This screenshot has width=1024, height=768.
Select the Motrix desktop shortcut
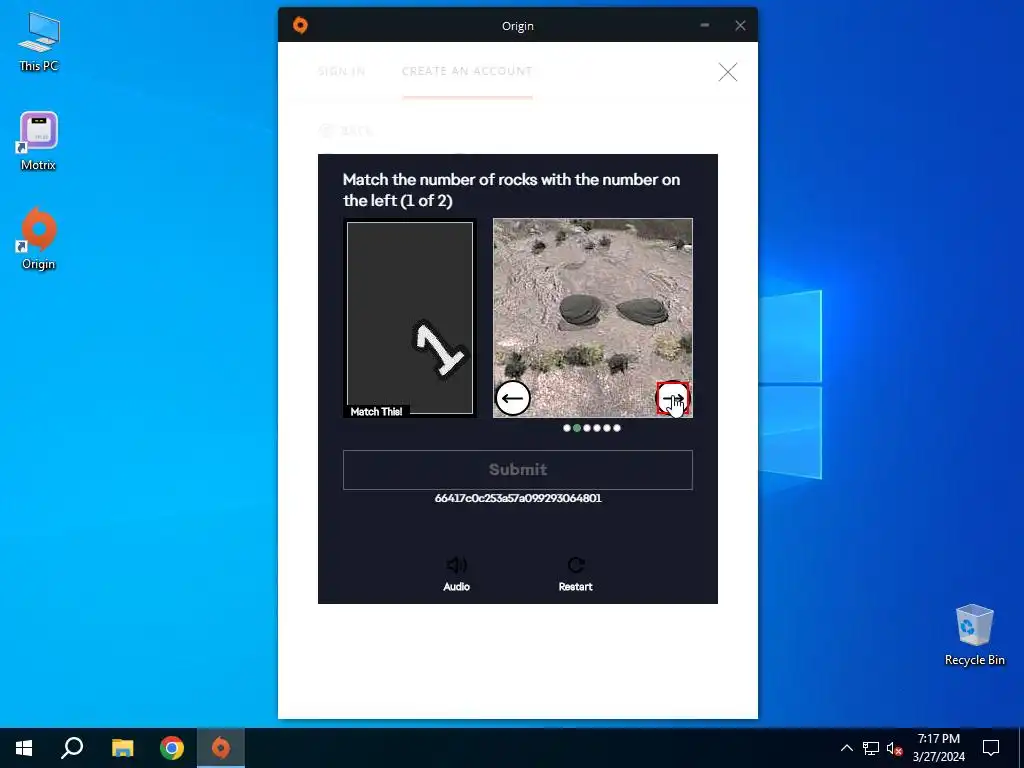[x=39, y=142]
